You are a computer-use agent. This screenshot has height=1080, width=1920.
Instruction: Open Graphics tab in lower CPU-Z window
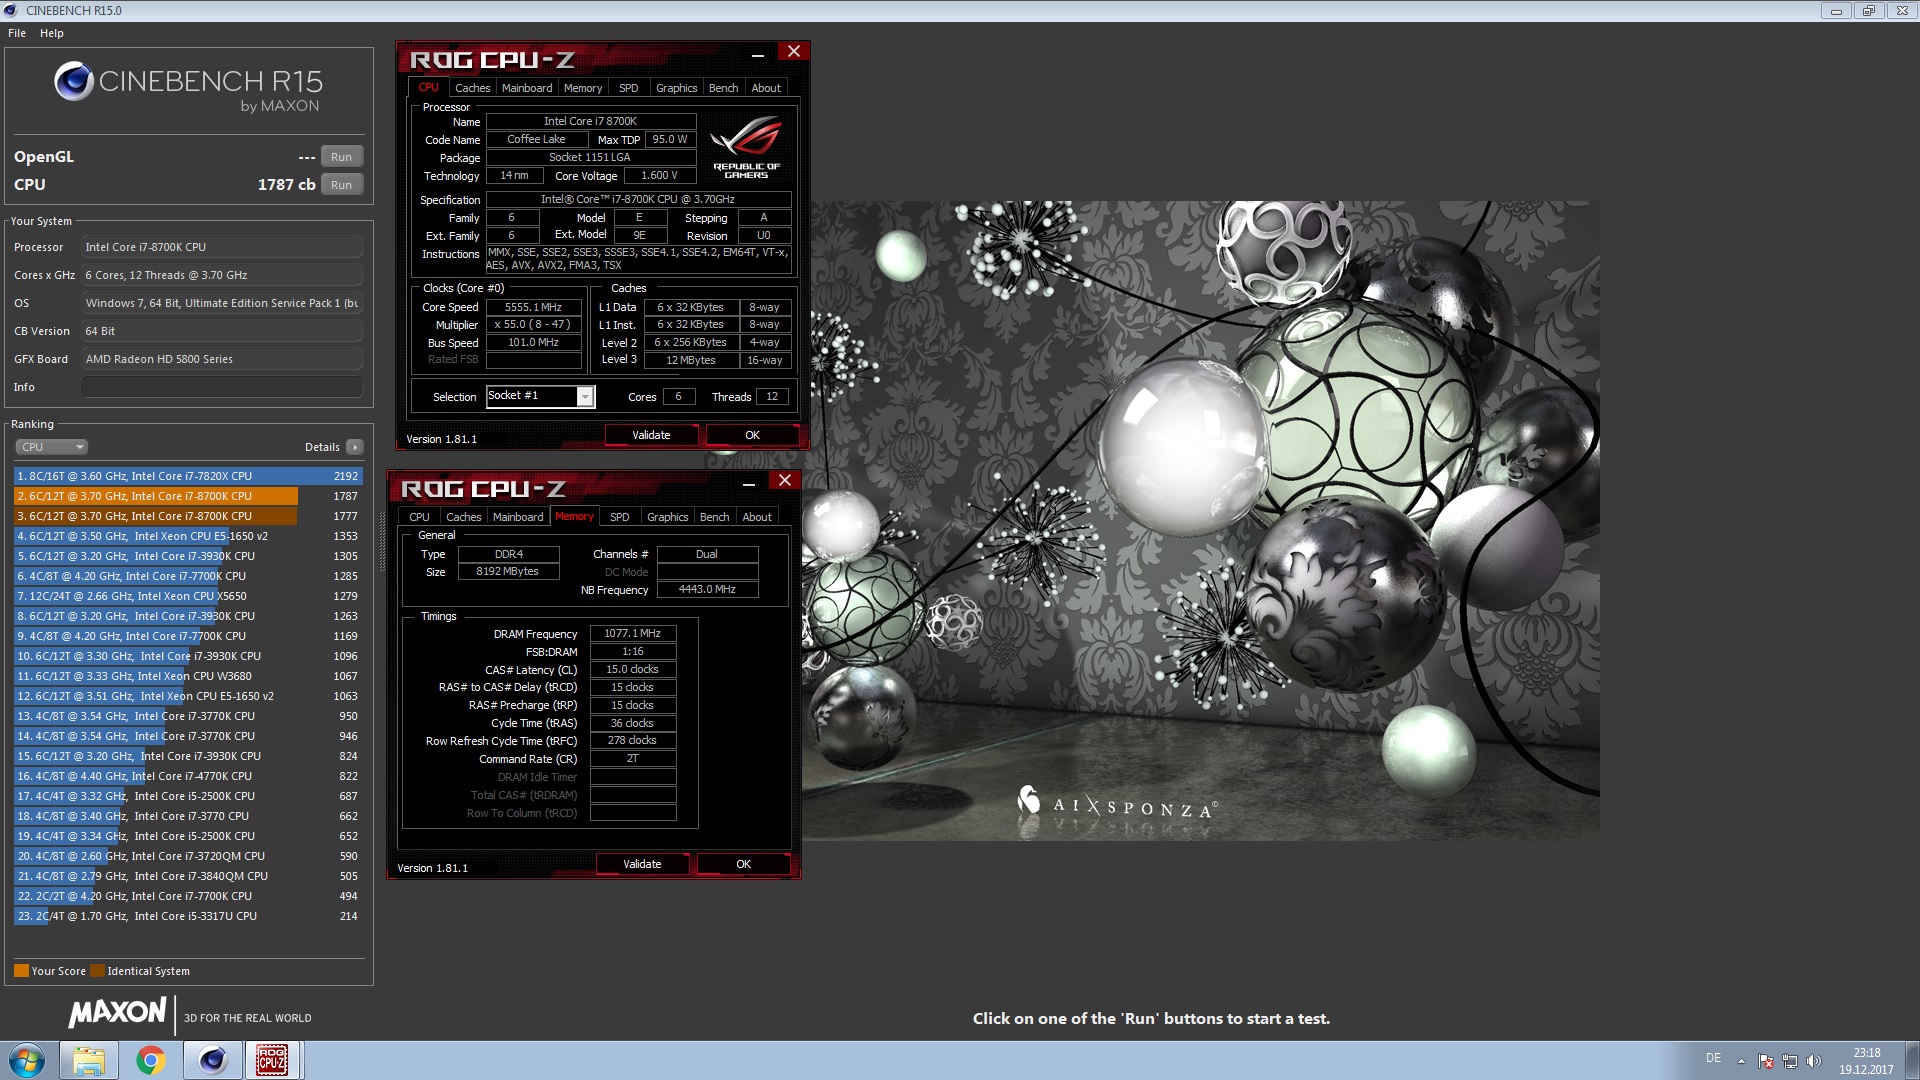point(667,517)
